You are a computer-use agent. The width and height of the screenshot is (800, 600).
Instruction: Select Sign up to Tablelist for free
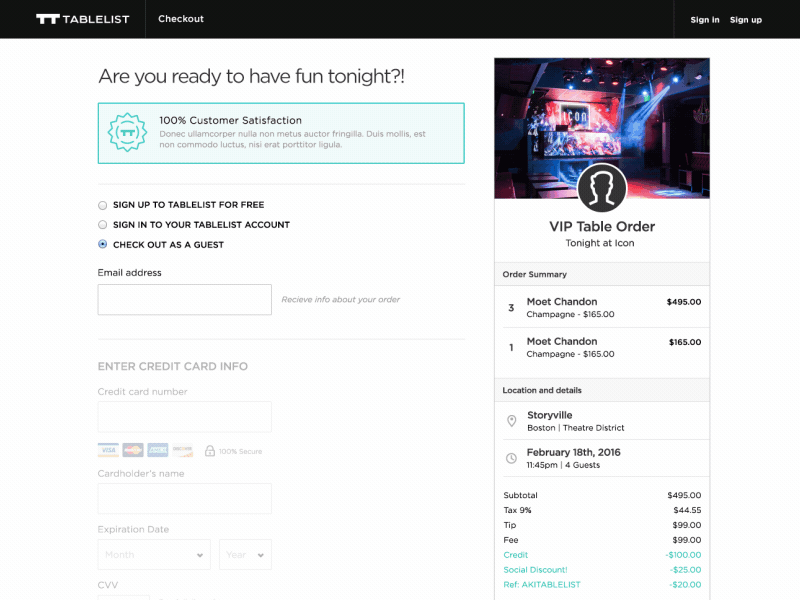click(102, 205)
